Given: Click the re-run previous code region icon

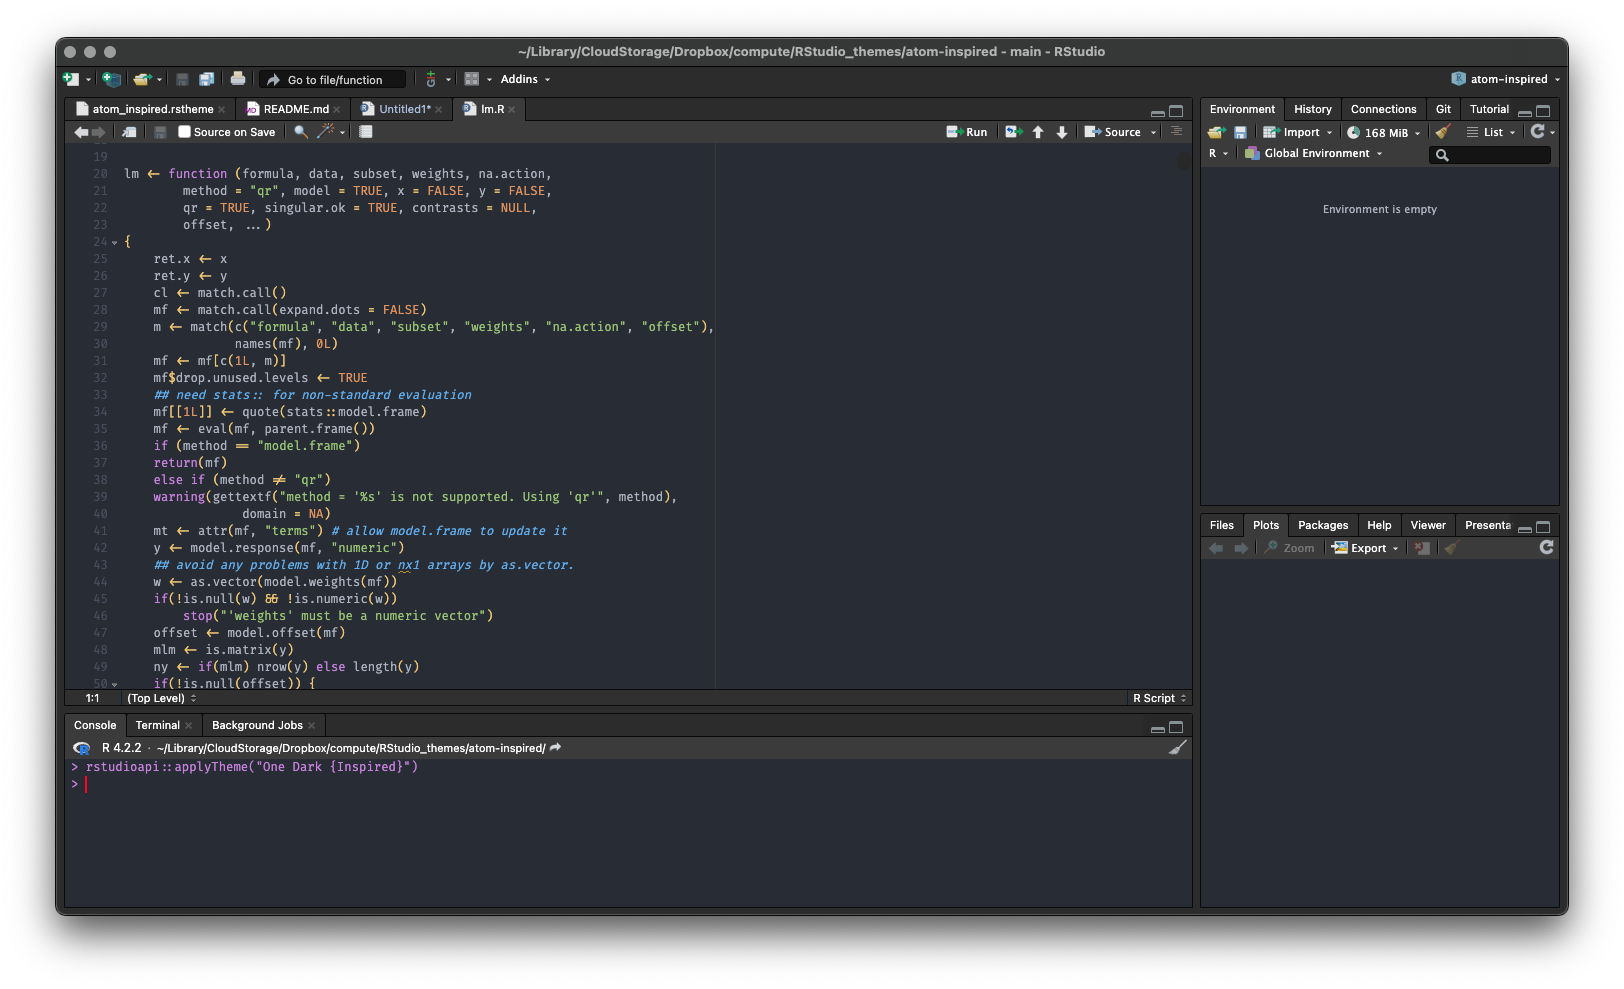Looking at the screenshot, I should pos(1013,132).
